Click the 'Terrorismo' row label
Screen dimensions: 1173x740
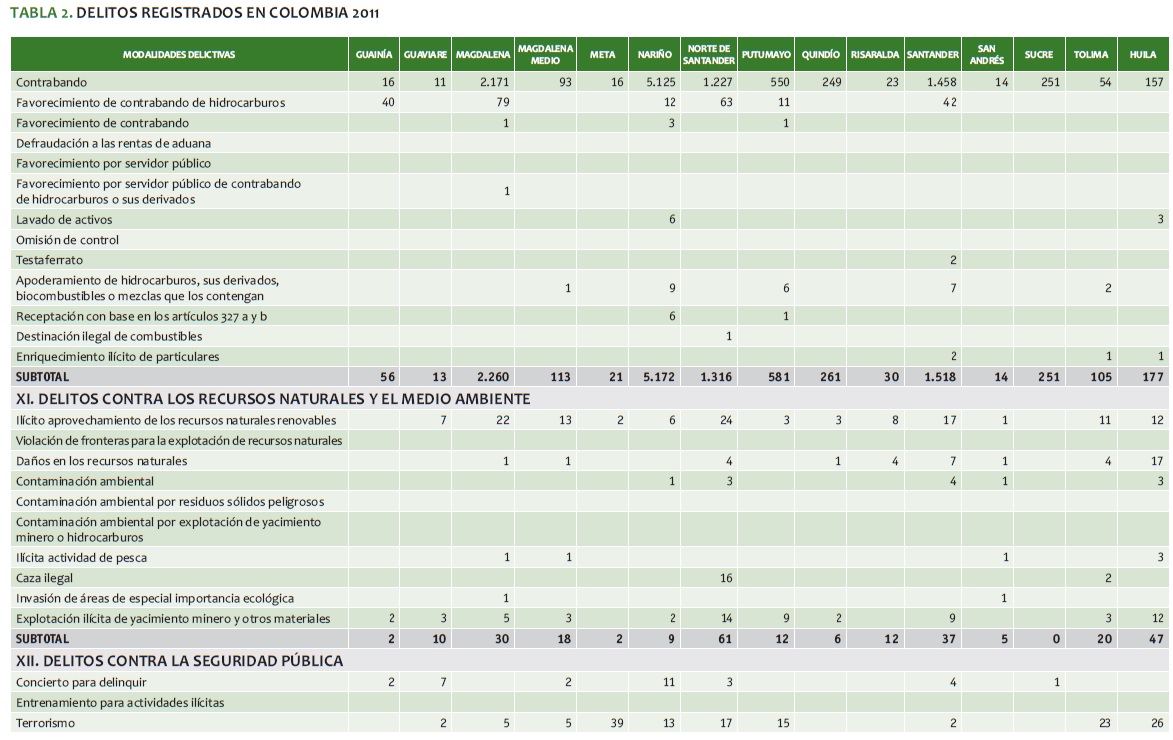[45, 723]
